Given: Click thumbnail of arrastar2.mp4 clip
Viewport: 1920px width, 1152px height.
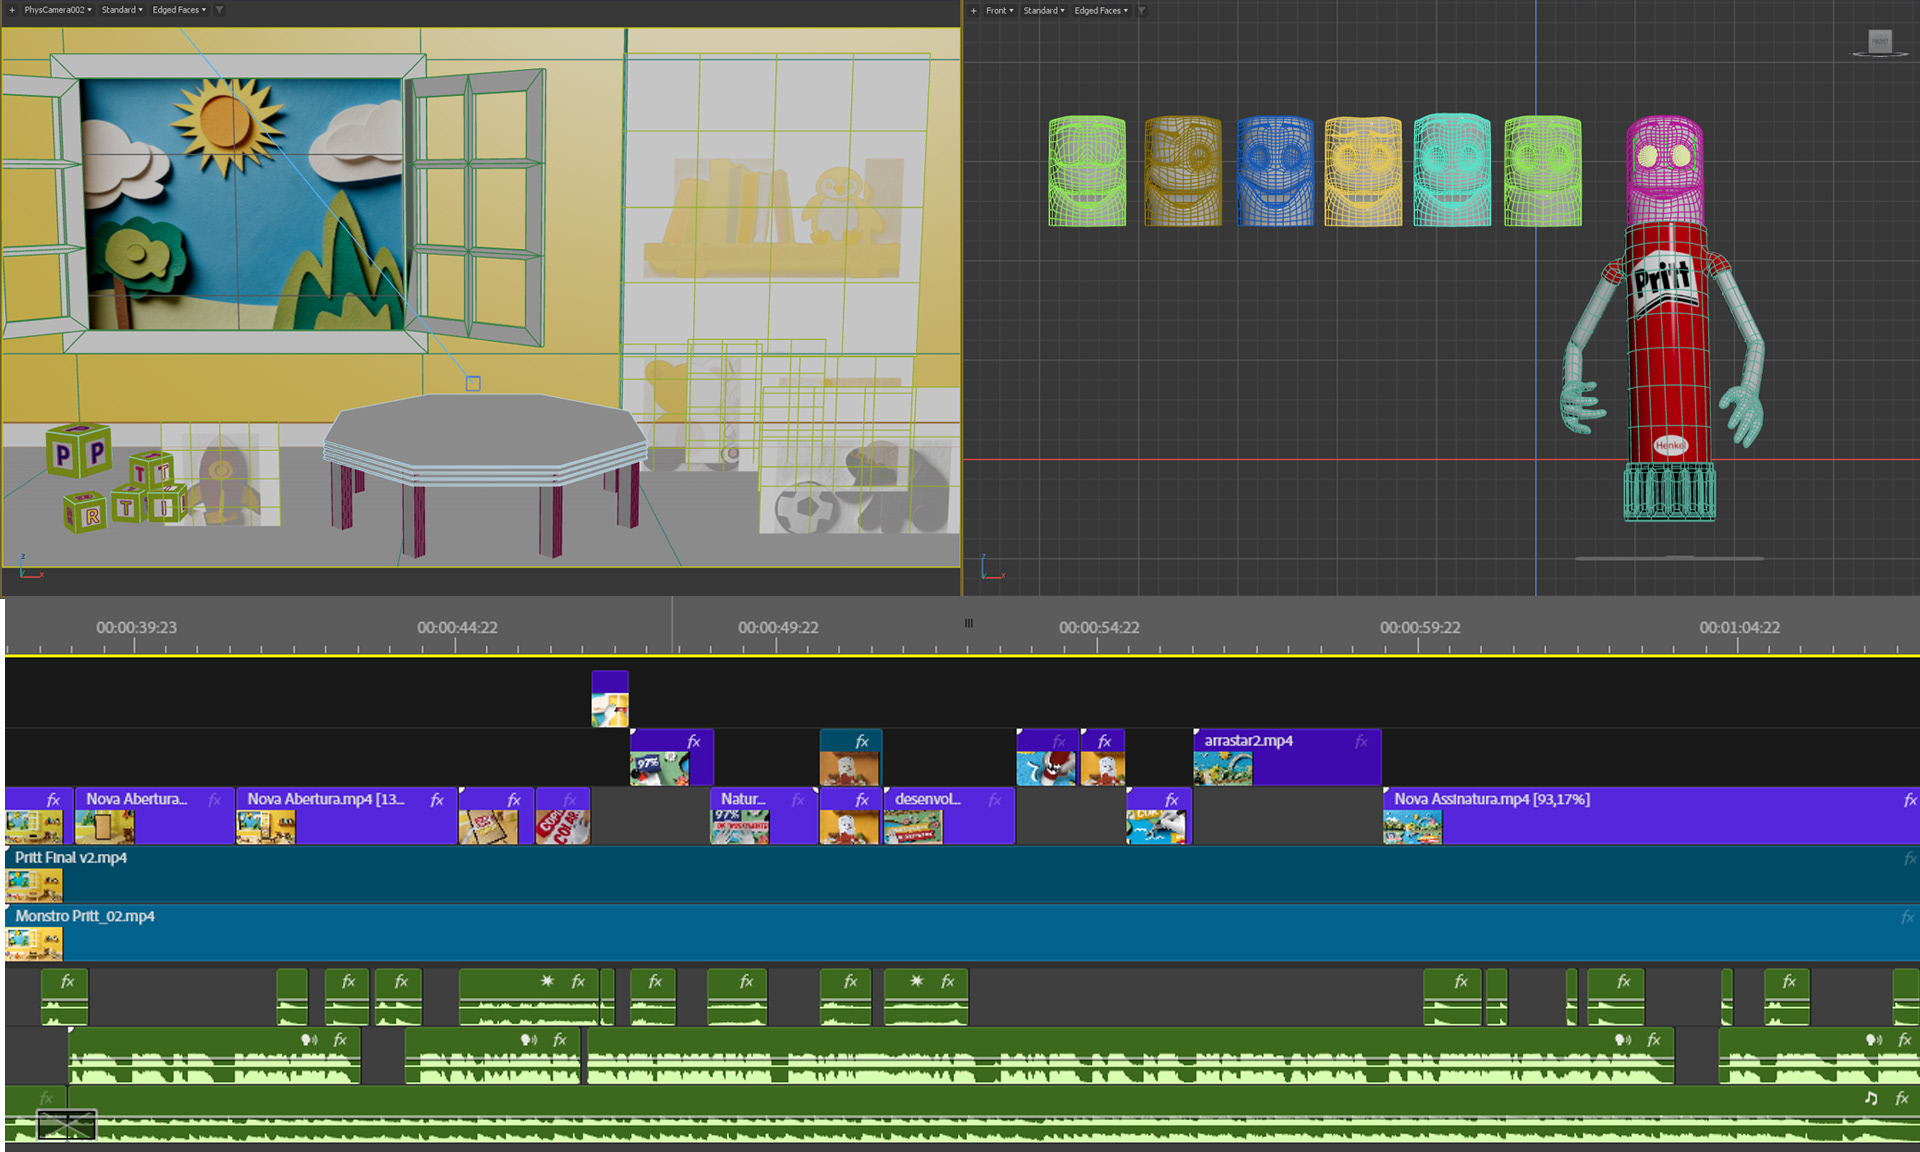Looking at the screenshot, I should coord(1223,768).
